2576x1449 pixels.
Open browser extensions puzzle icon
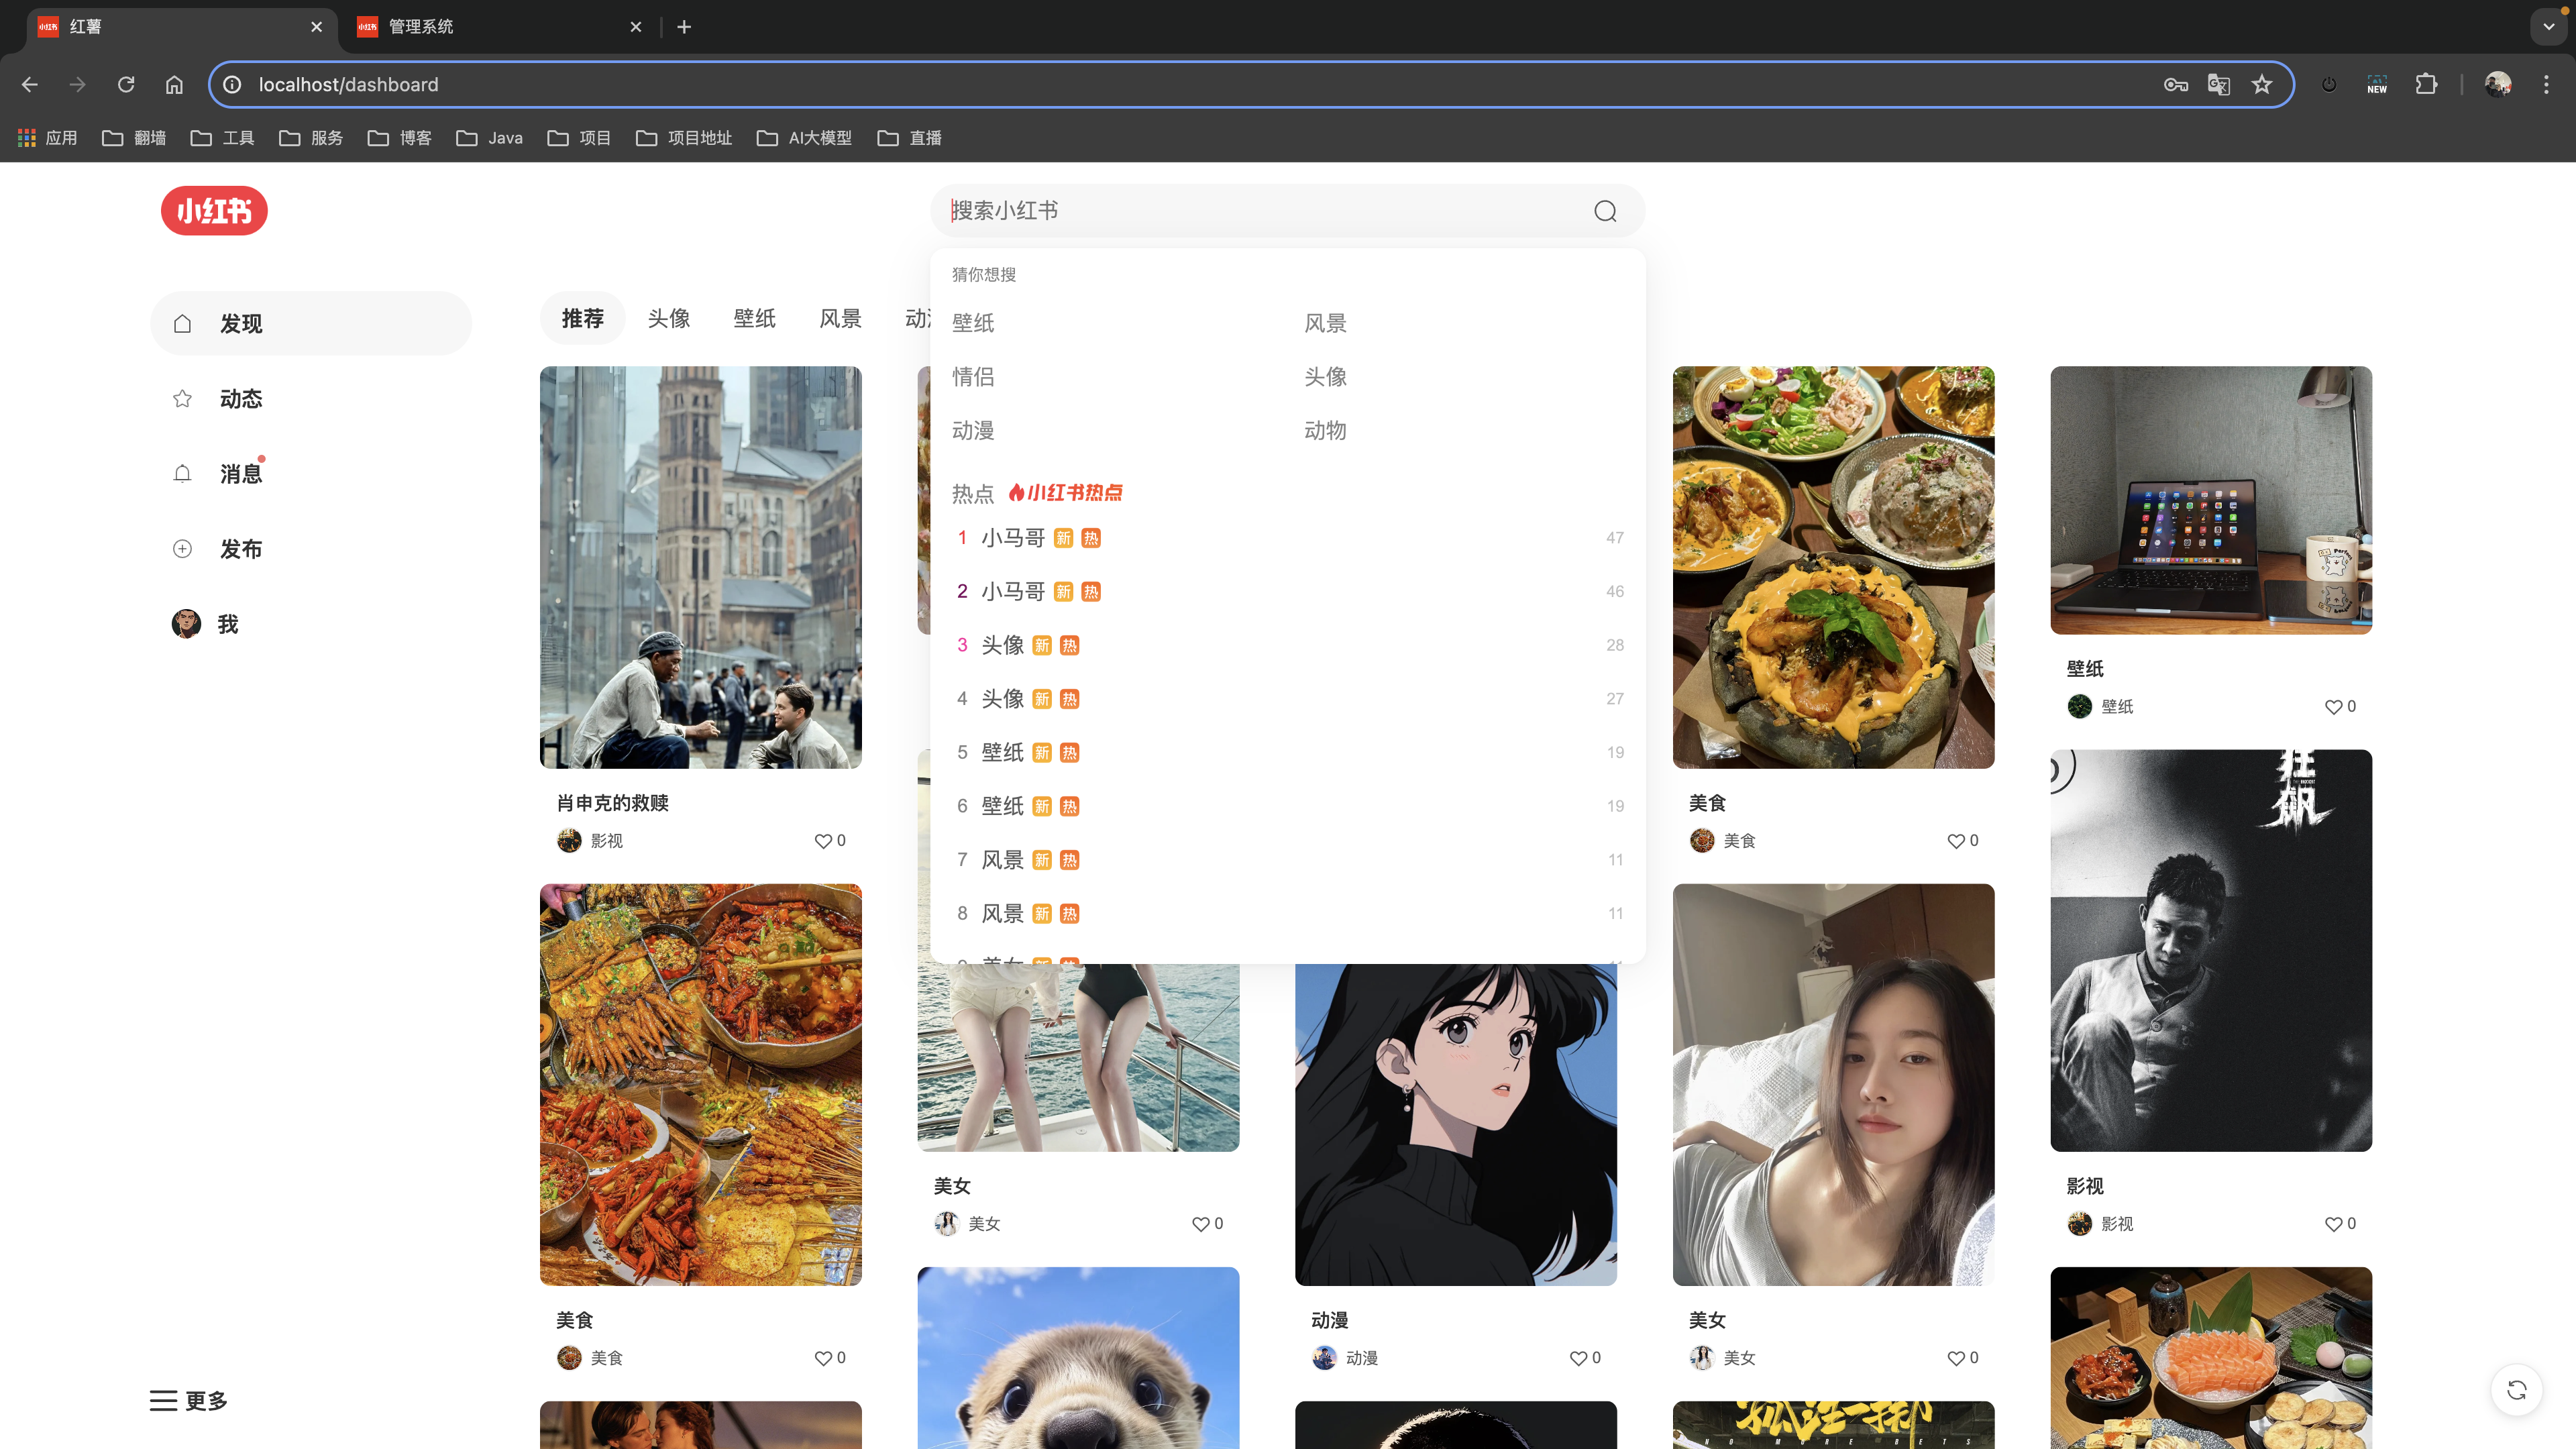(2426, 85)
